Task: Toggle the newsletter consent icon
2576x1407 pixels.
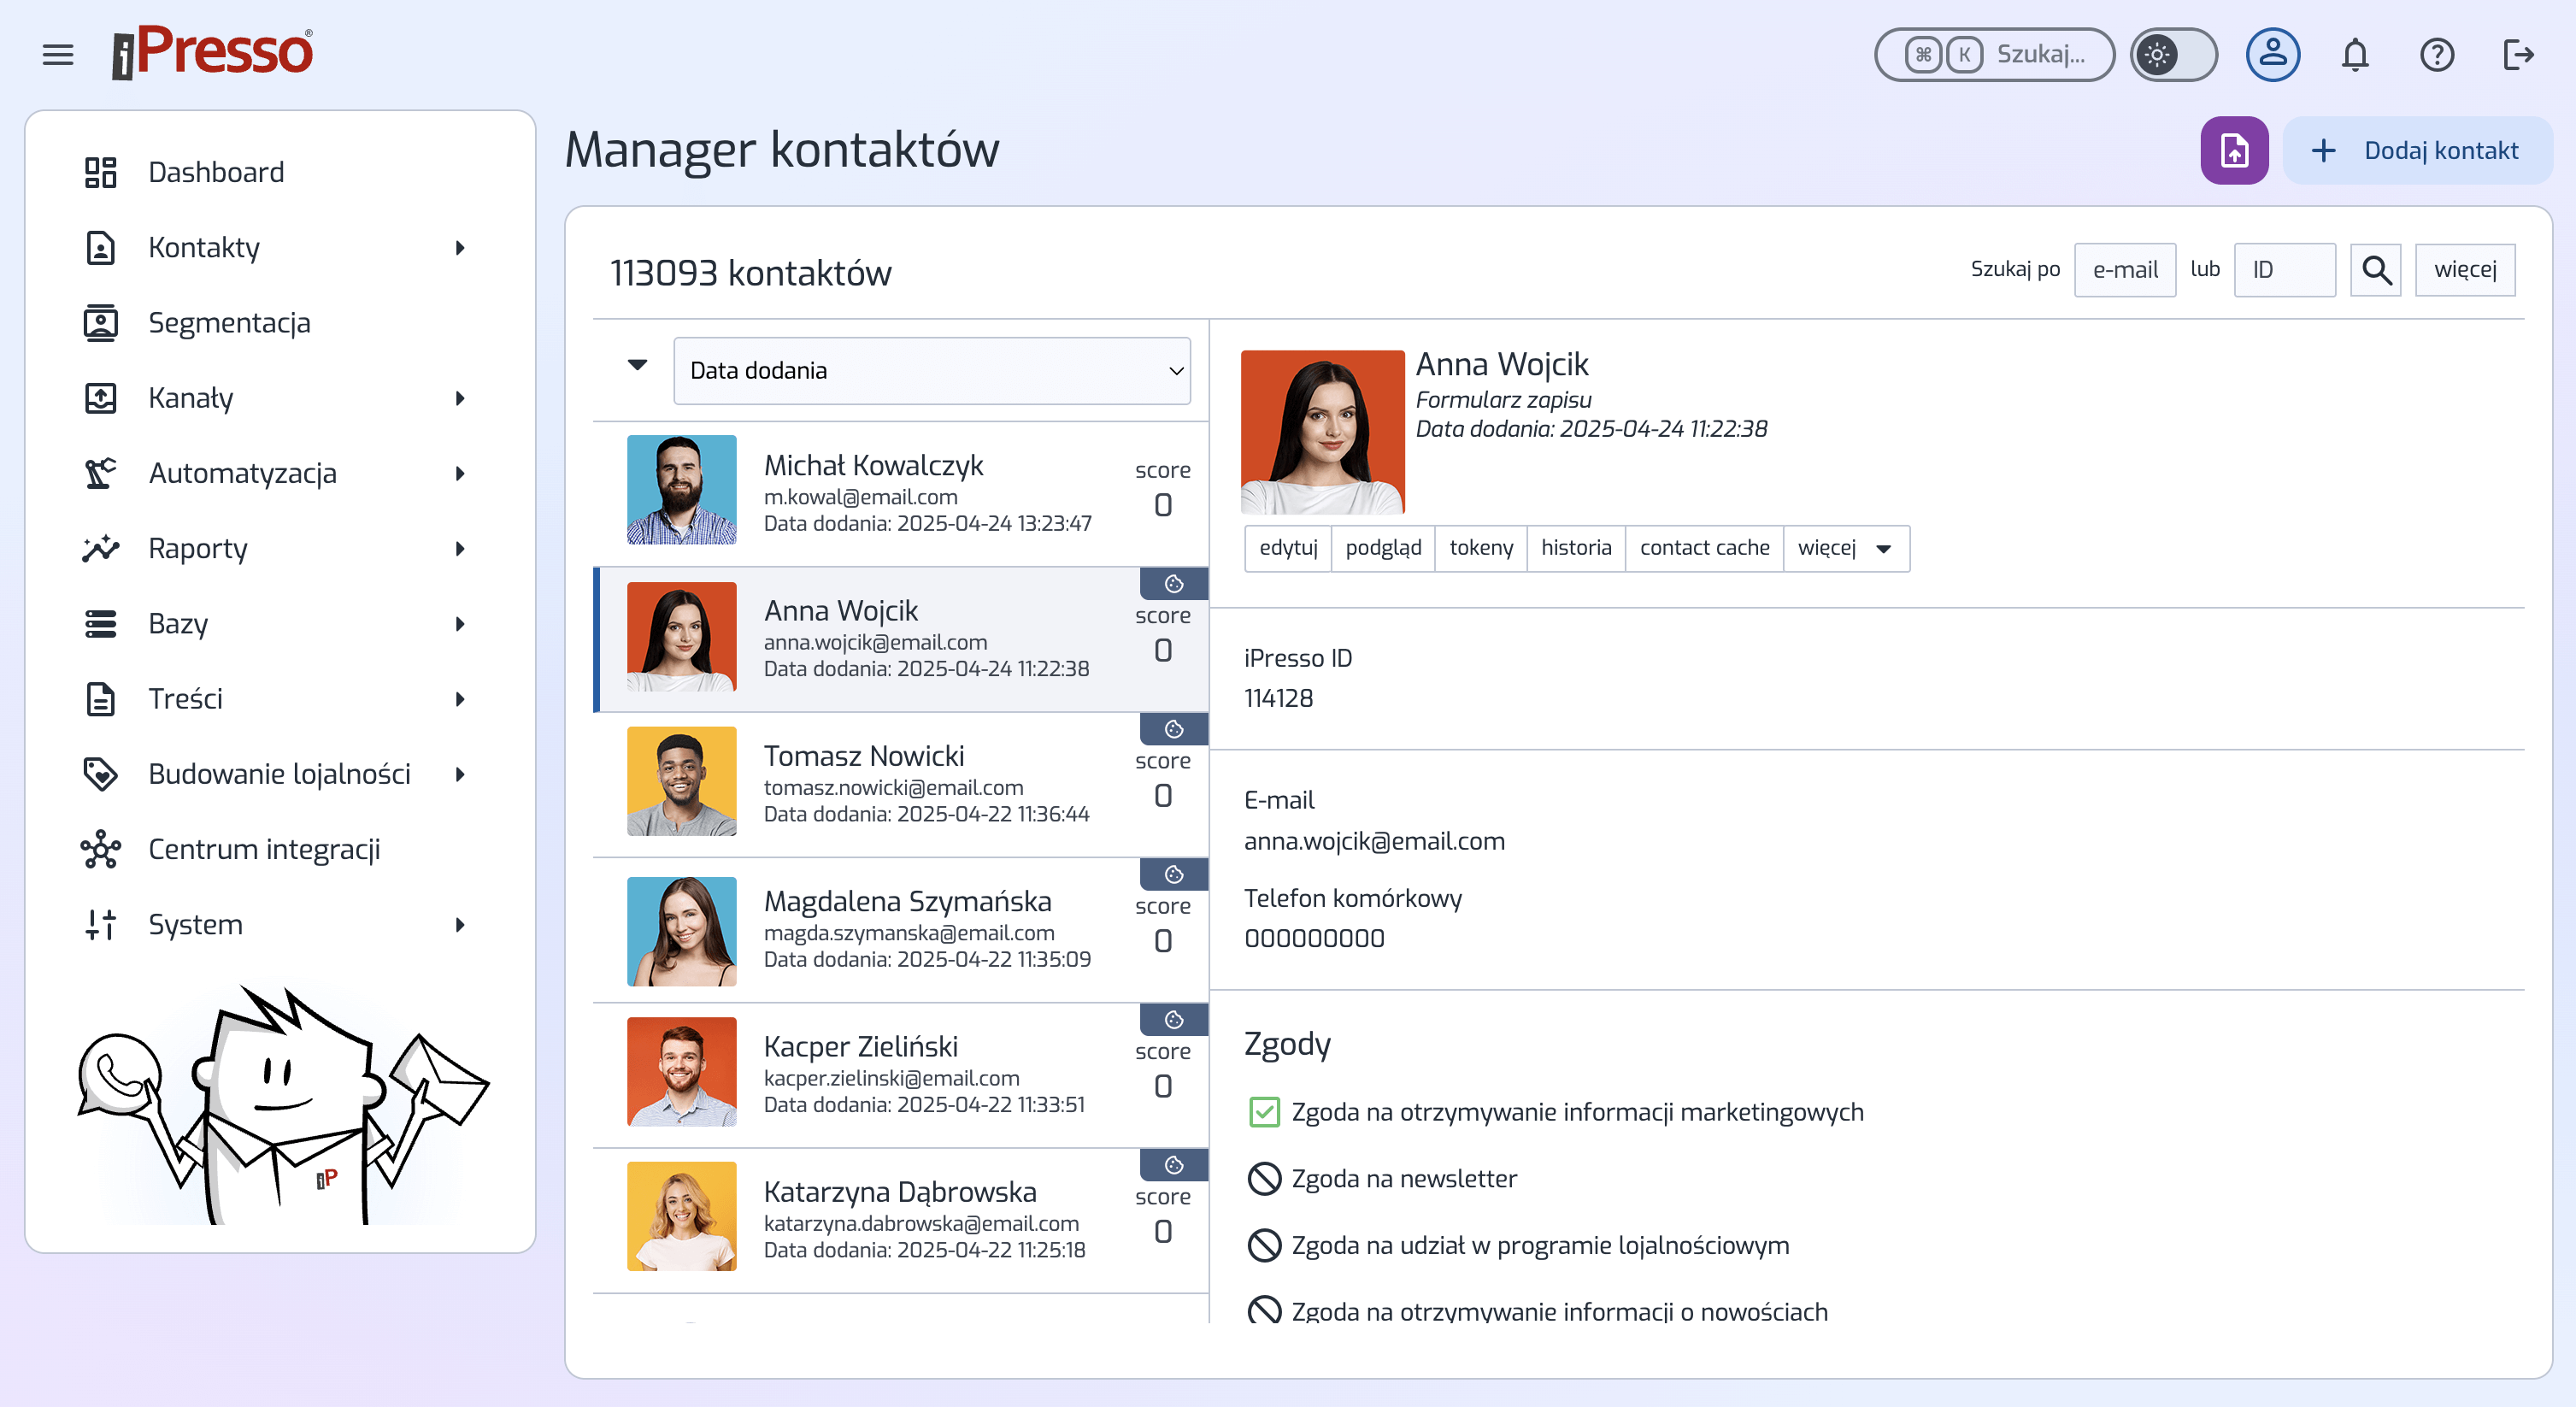Action: tap(1264, 1179)
